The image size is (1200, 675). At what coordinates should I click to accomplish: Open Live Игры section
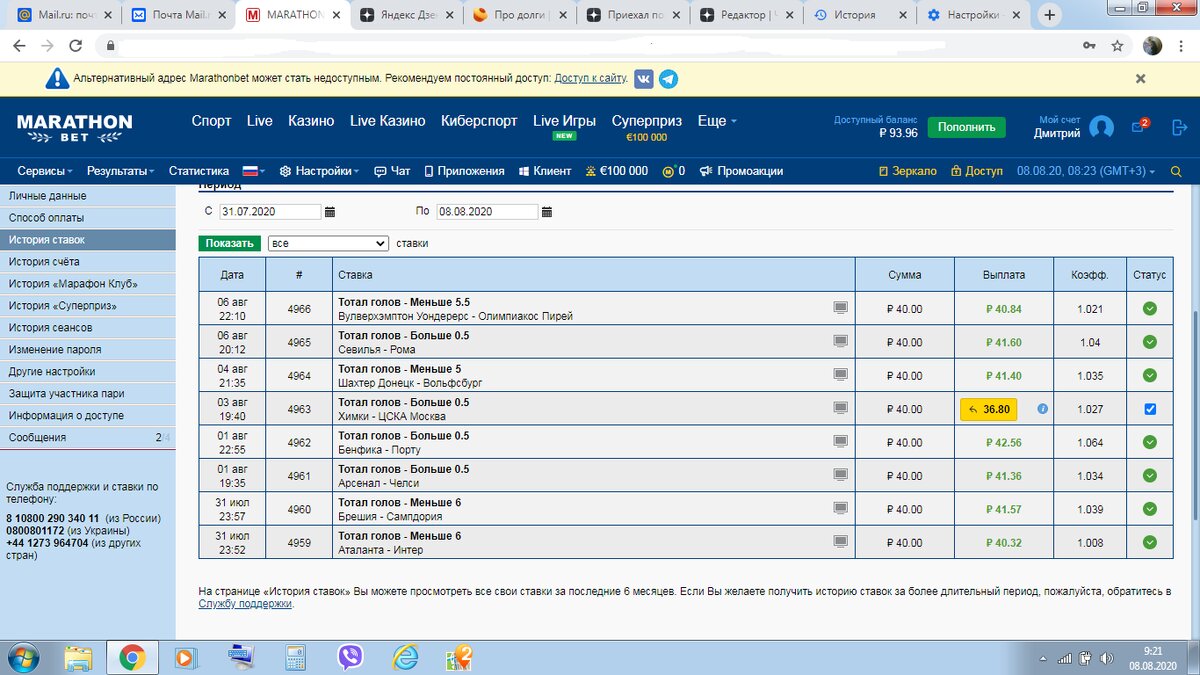(564, 126)
